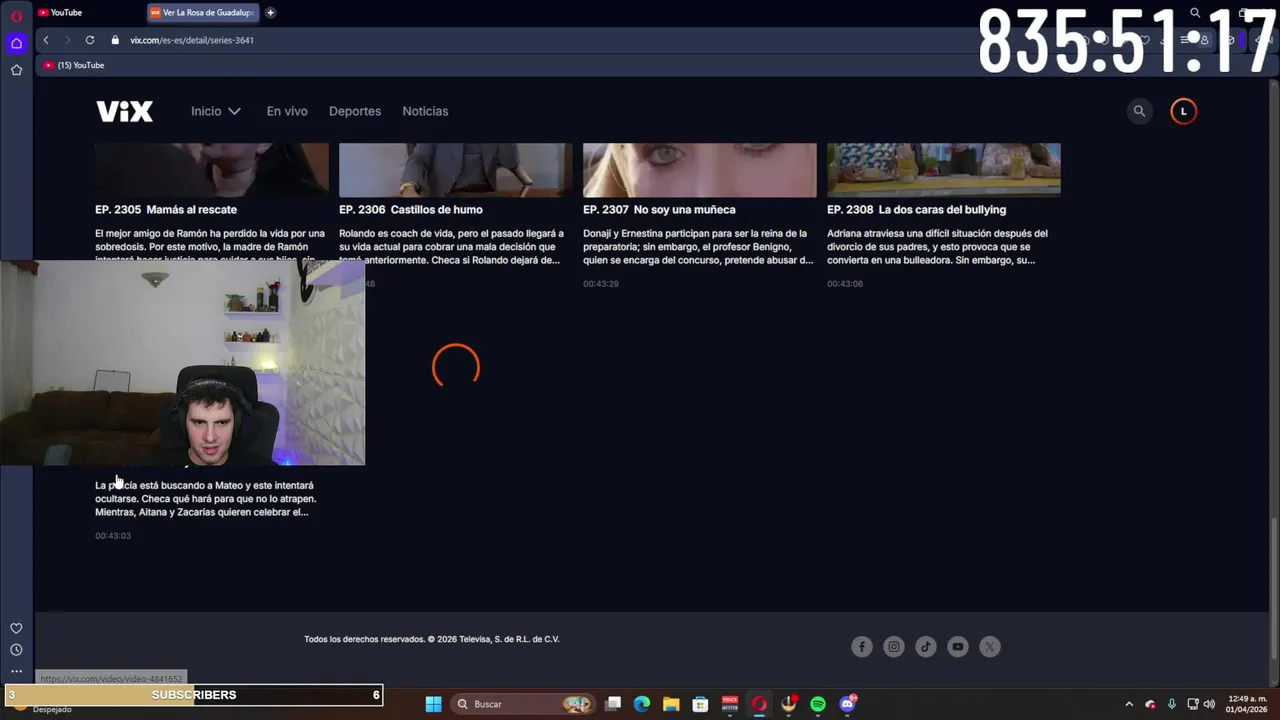Click the 00:43:06 duration text
This screenshot has width=1280, height=720.
[x=845, y=284]
